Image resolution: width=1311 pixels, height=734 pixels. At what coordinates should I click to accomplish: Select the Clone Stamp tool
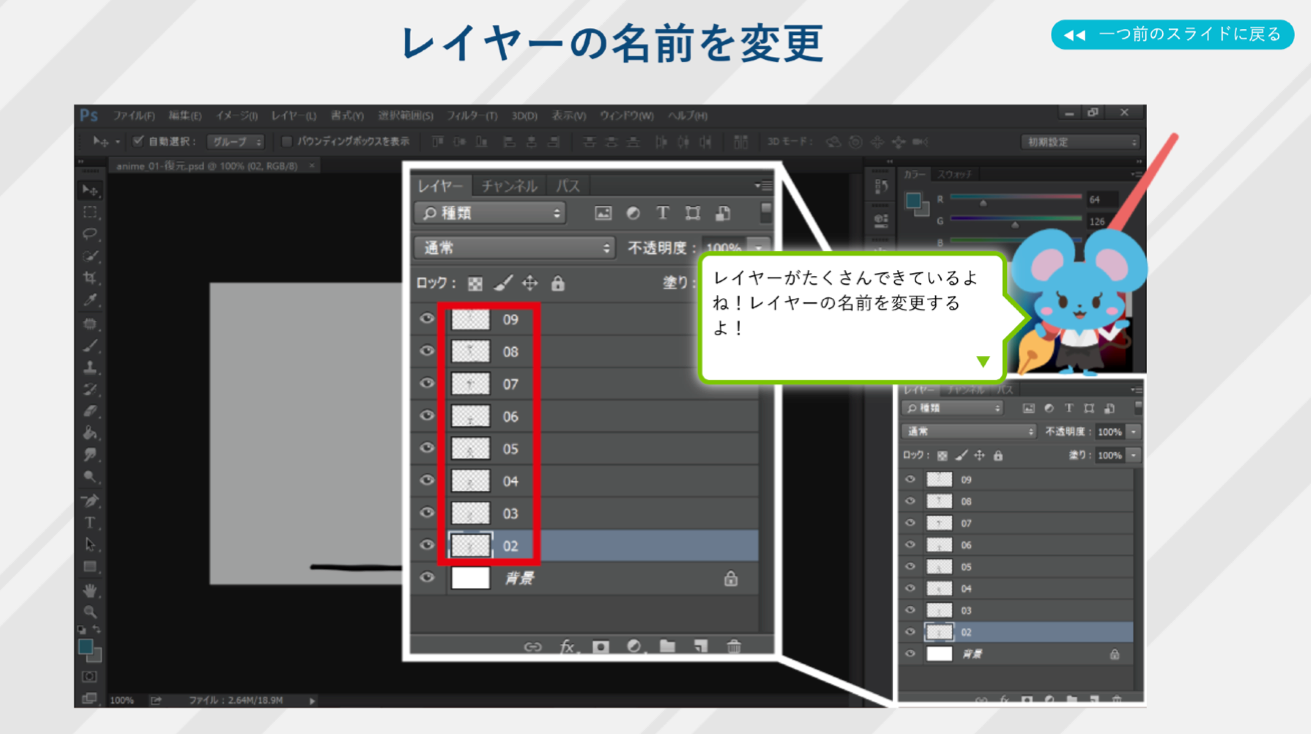click(x=90, y=367)
